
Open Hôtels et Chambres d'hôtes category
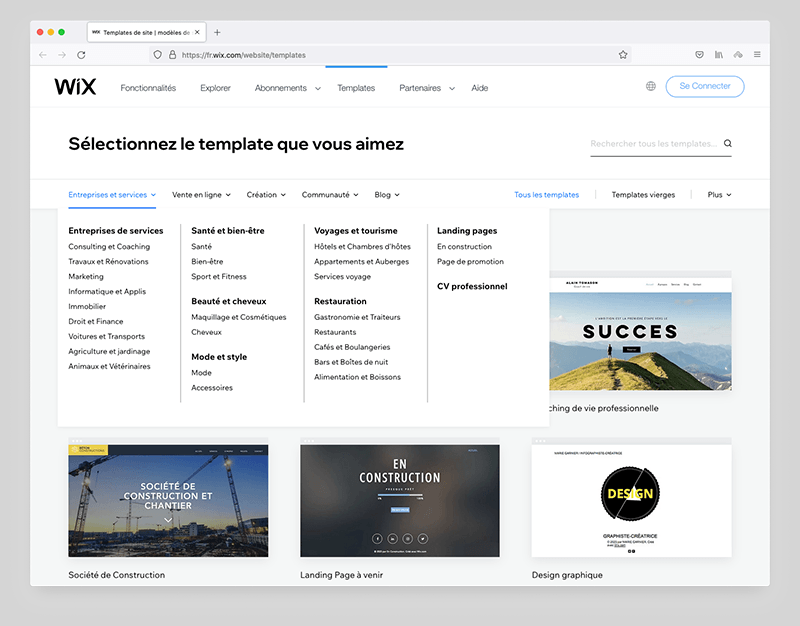click(x=362, y=246)
